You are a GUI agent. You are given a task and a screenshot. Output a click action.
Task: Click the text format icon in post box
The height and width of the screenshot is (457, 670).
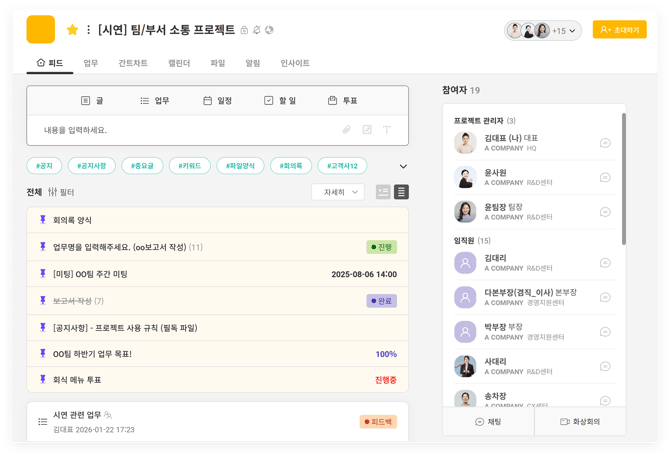click(x=387, y=130)
